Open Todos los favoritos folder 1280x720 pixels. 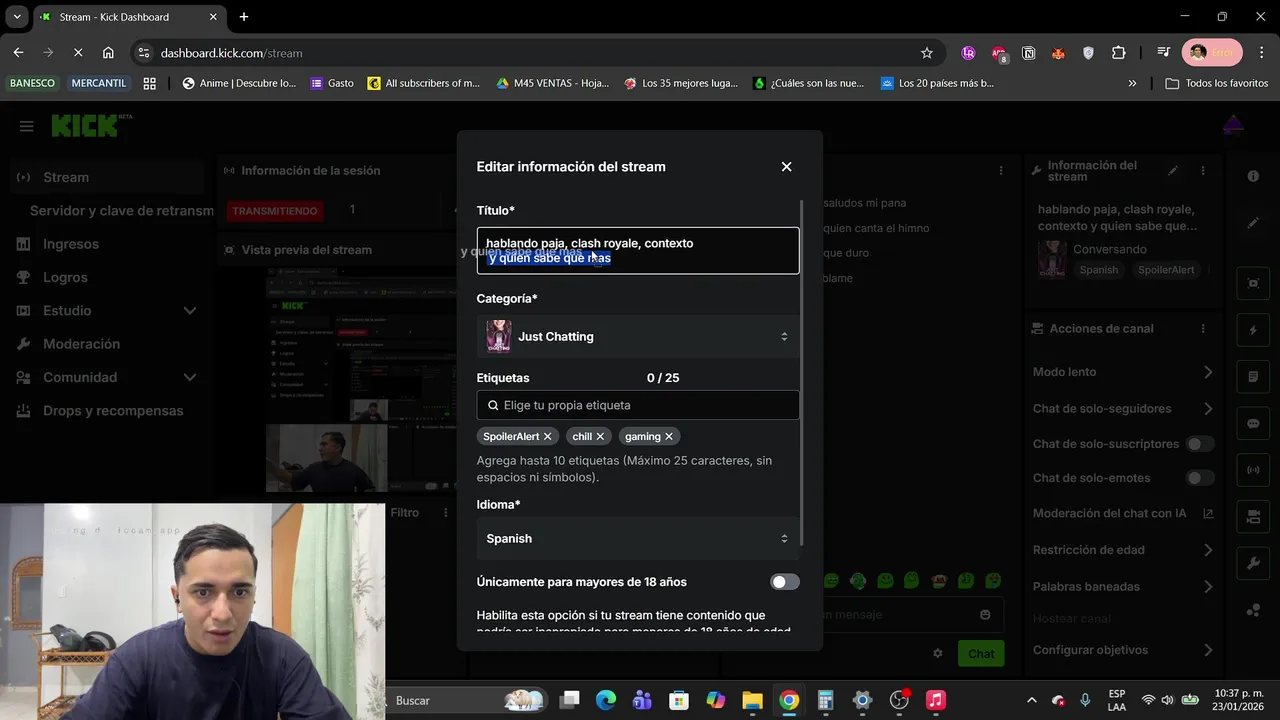pyautogui.click(x=1216, y=83)
